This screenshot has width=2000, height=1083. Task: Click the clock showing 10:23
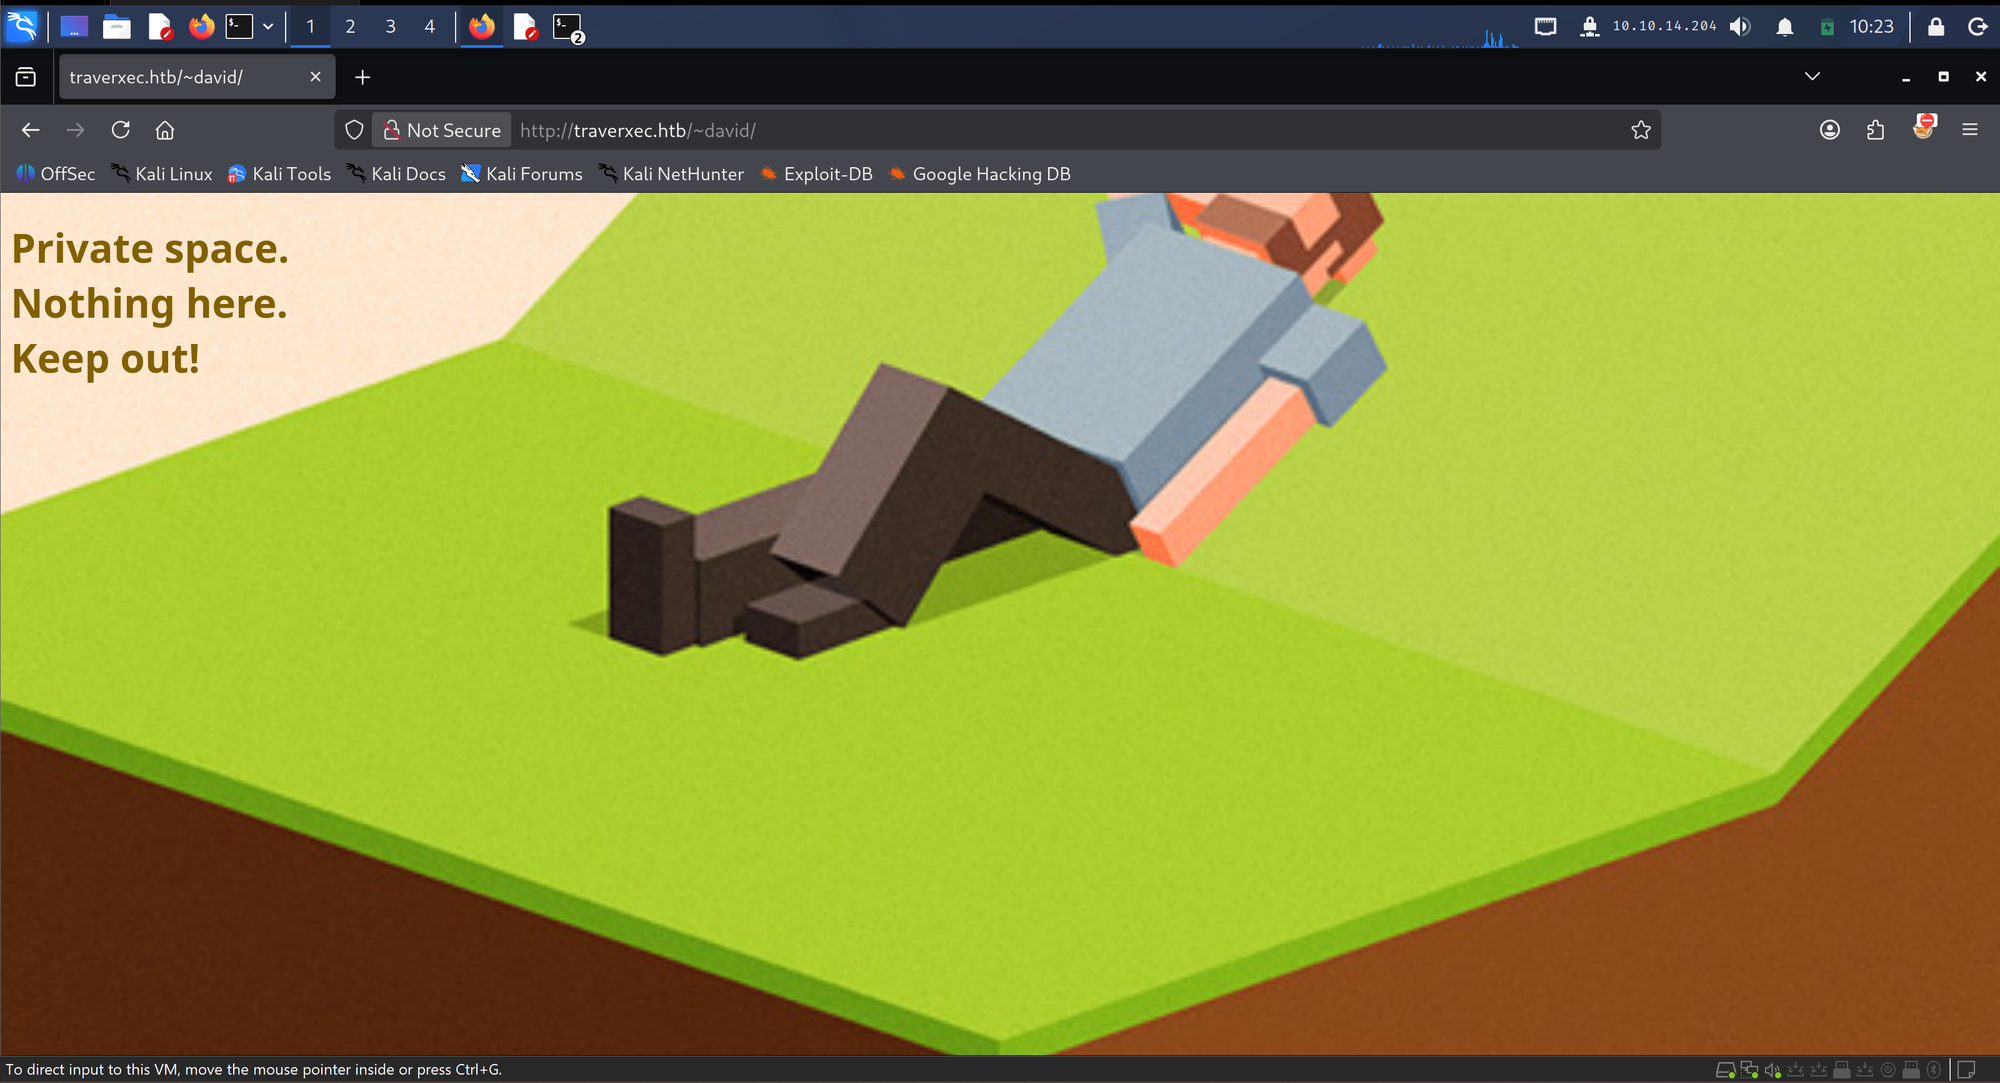pos(1871,27)
